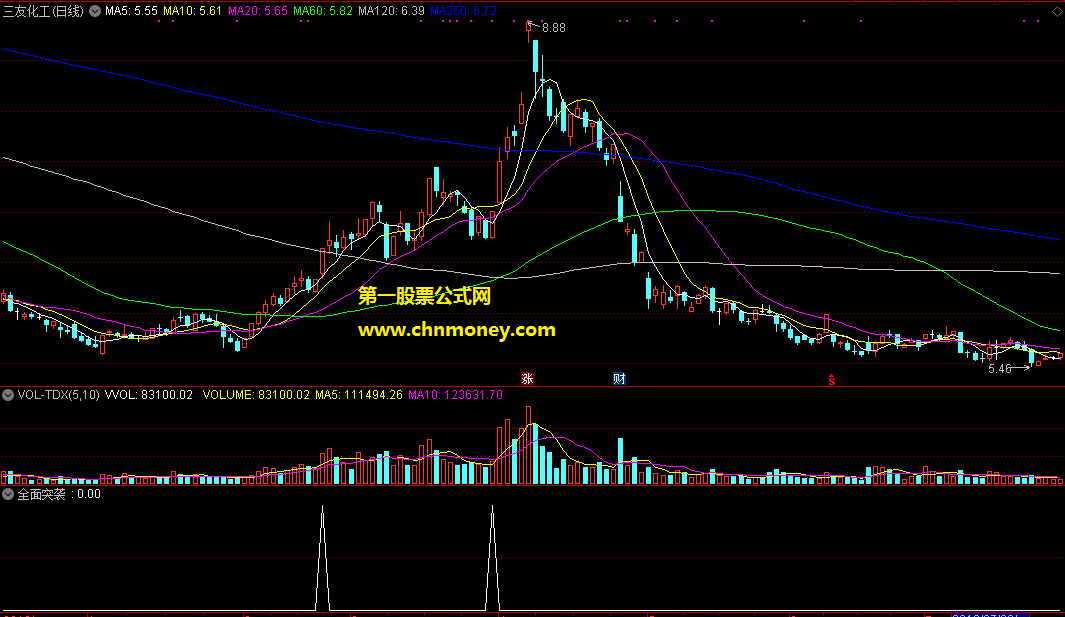
Task: Click the diamond icon at chart top-right
Action: (x=1058, y=11)
